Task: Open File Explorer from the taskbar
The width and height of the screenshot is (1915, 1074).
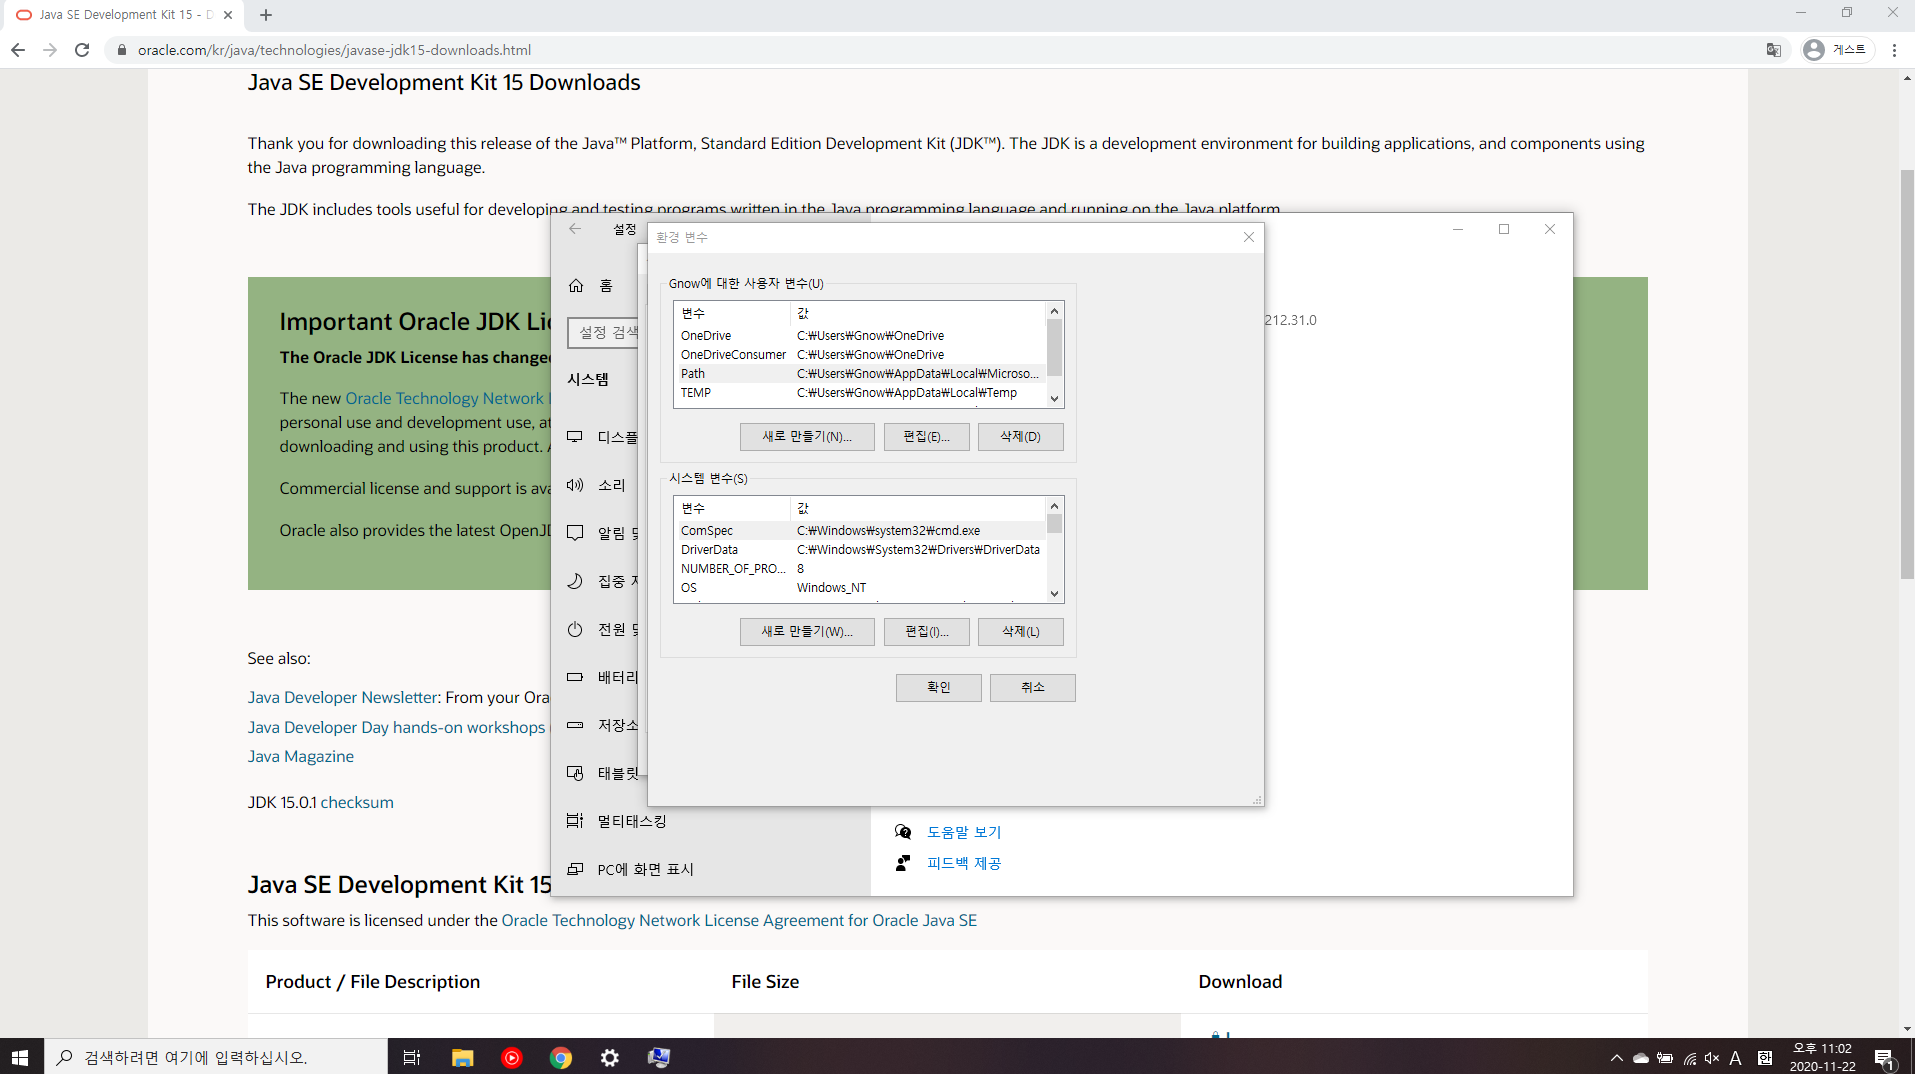Action: (x=462, y=1057)
